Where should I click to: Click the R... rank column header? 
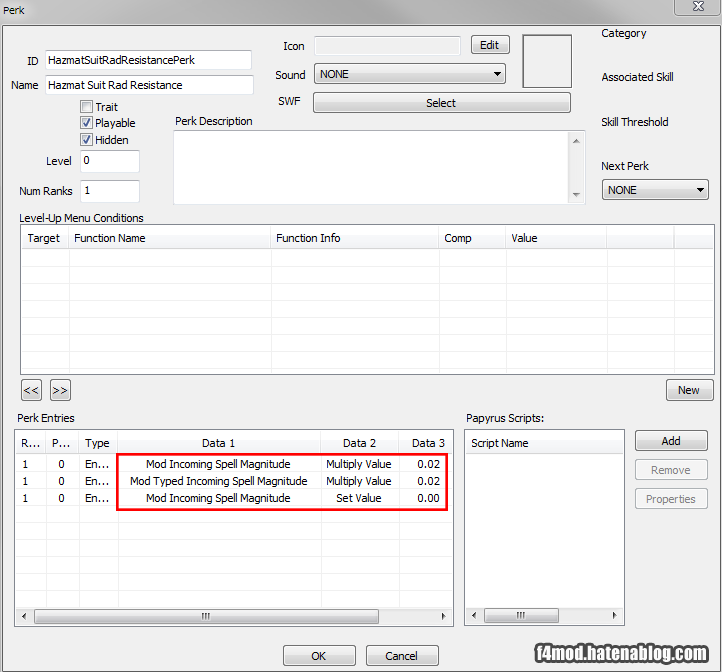pos(31,443)
